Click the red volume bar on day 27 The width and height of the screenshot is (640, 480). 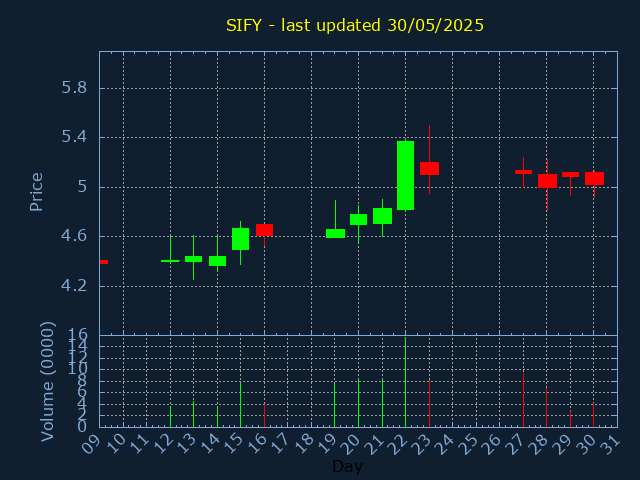[x=523, y=400]
